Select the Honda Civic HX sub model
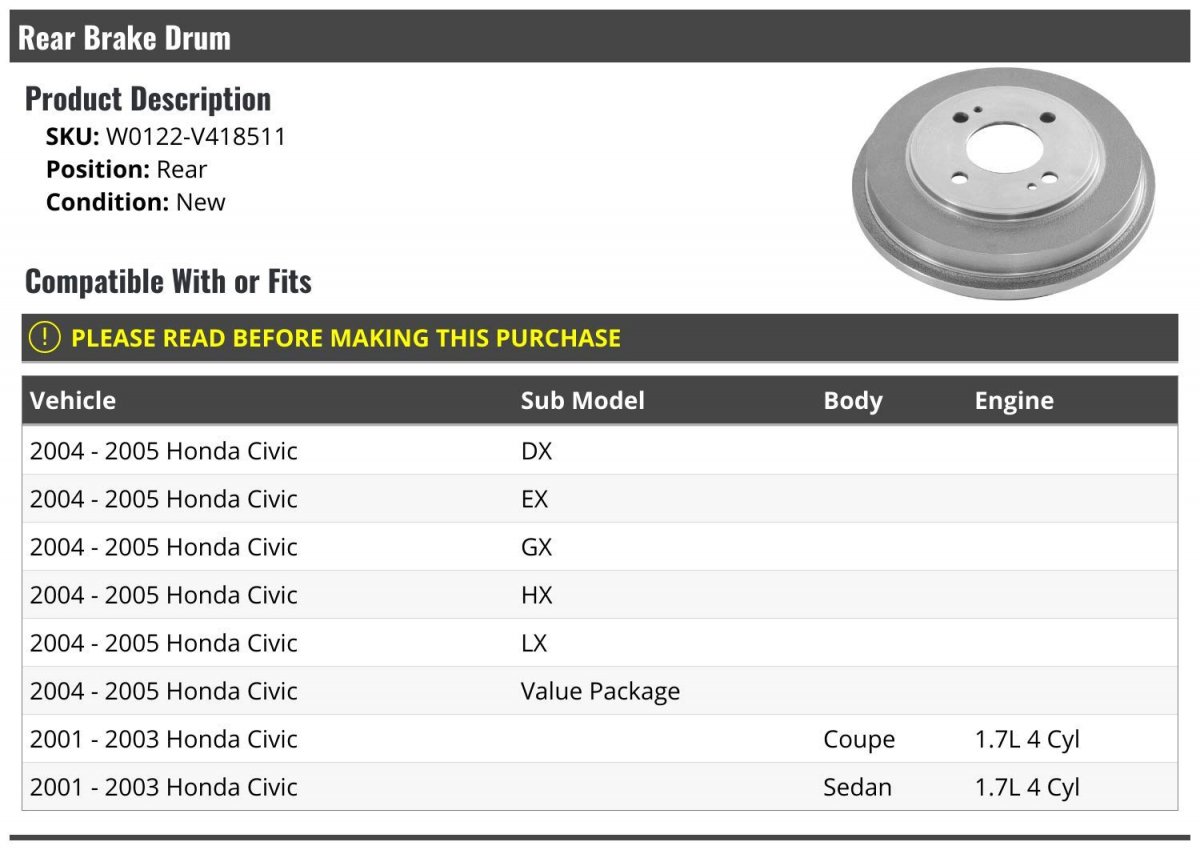This screenshot has width=1200, height=850. pos(537,595)
